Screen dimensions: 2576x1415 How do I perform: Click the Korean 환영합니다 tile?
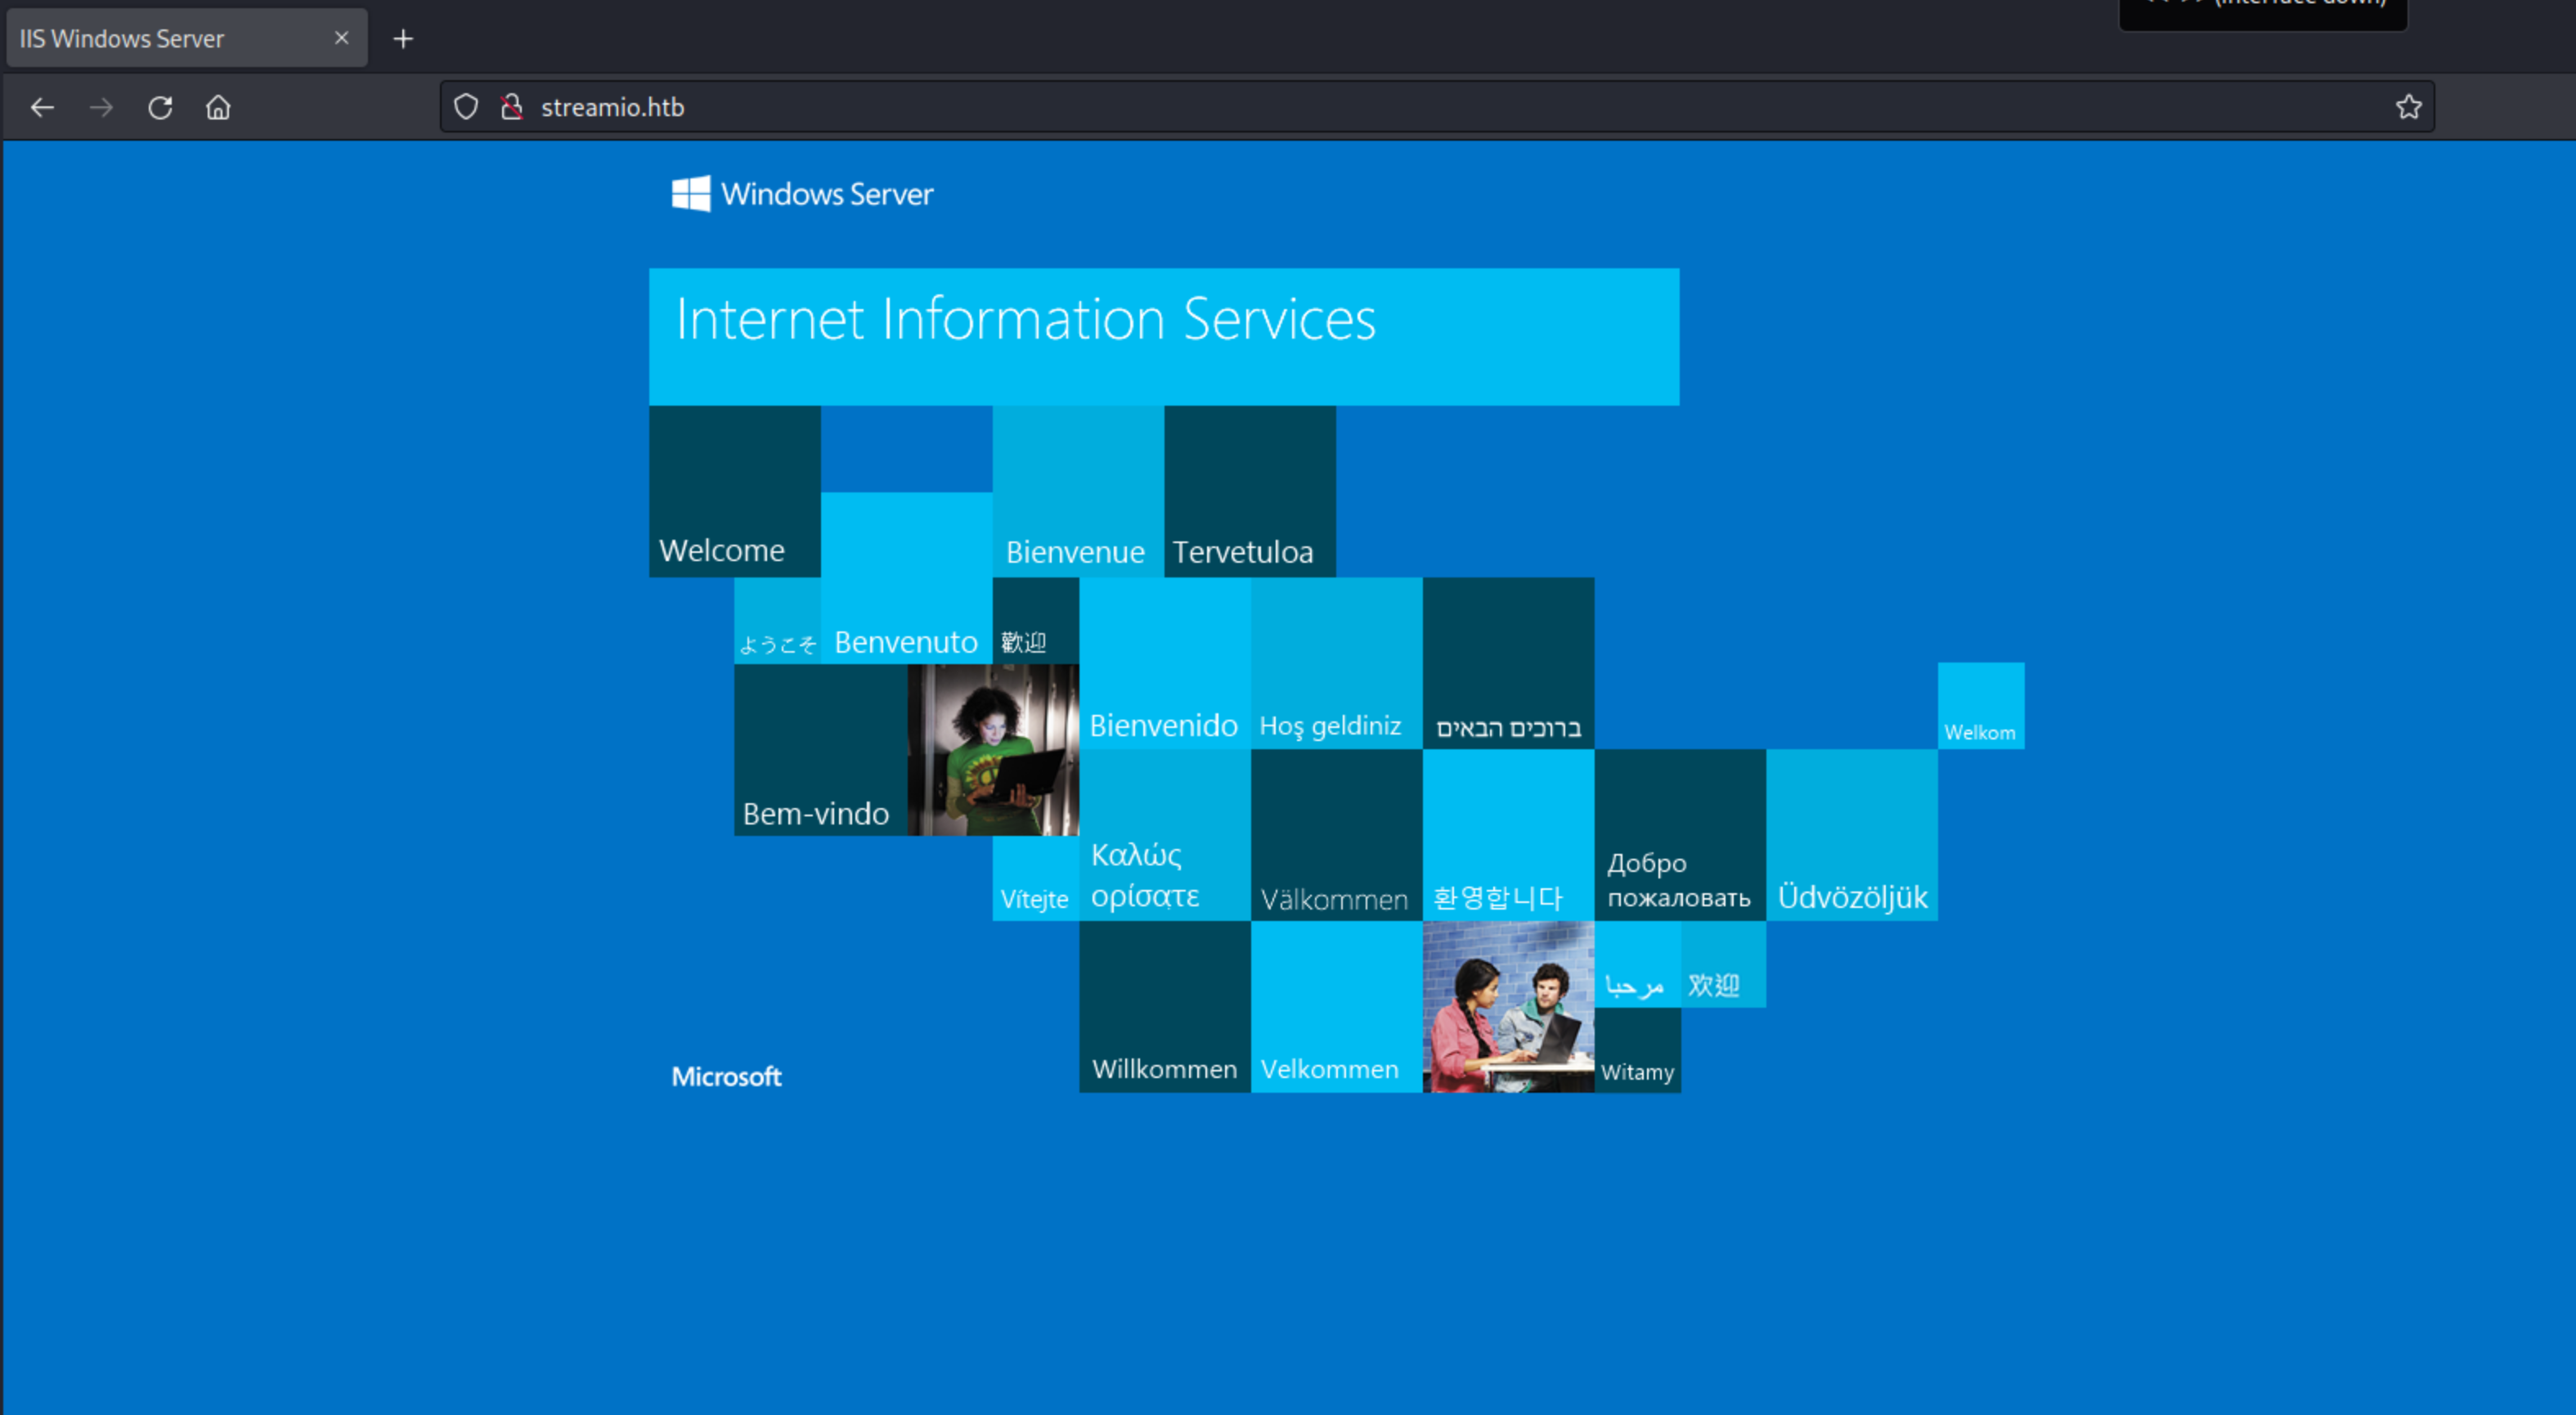tap(1509, 835)
